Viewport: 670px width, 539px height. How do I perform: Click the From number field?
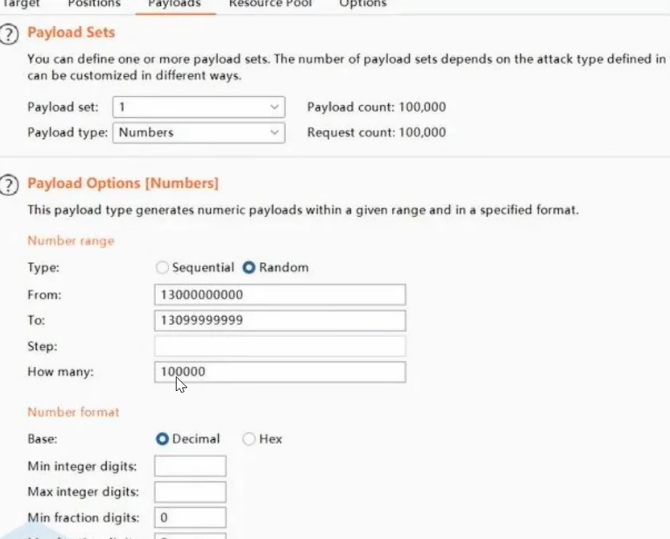coord(280,295)
